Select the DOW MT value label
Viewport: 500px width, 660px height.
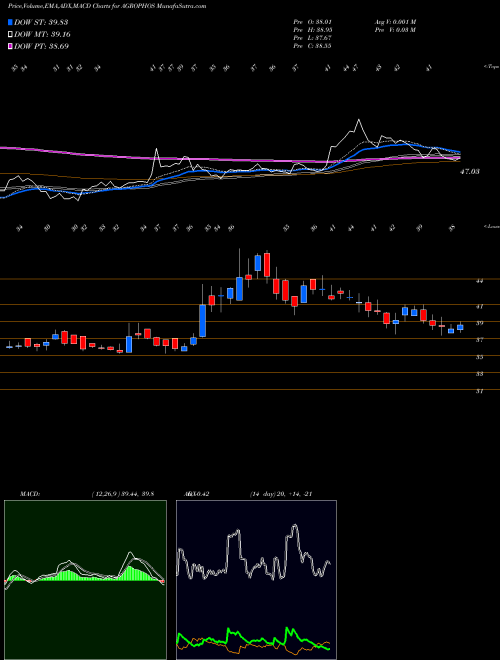pyautogui.click(x=42, y=35)
